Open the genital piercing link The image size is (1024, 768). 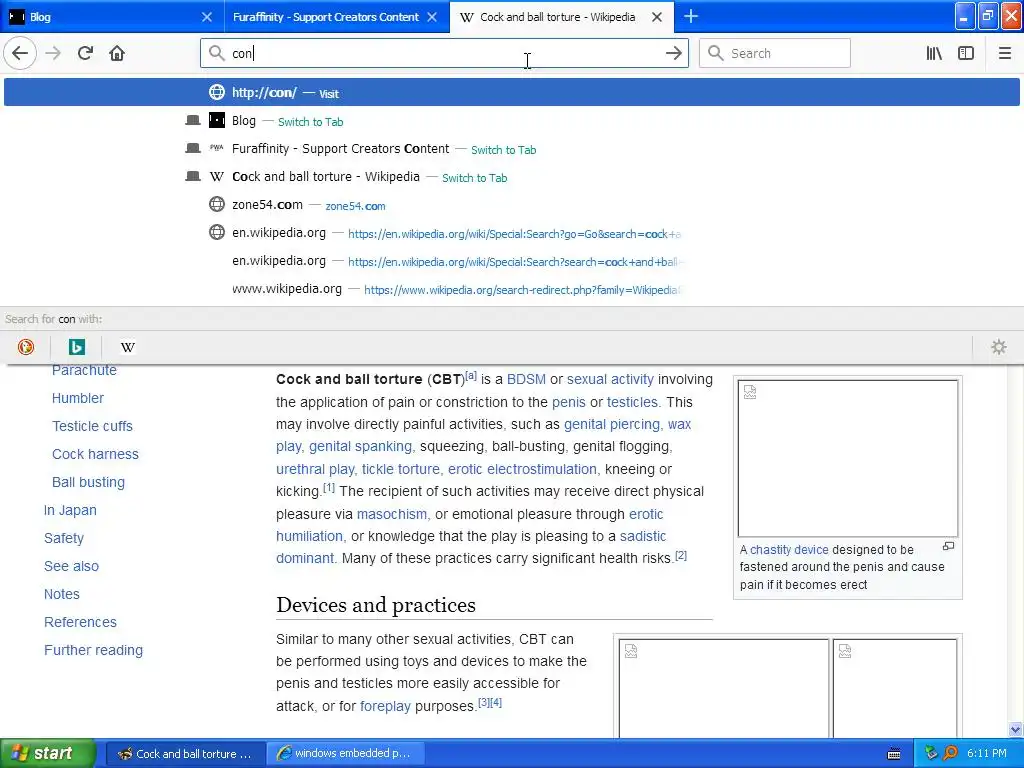[613, 424]
